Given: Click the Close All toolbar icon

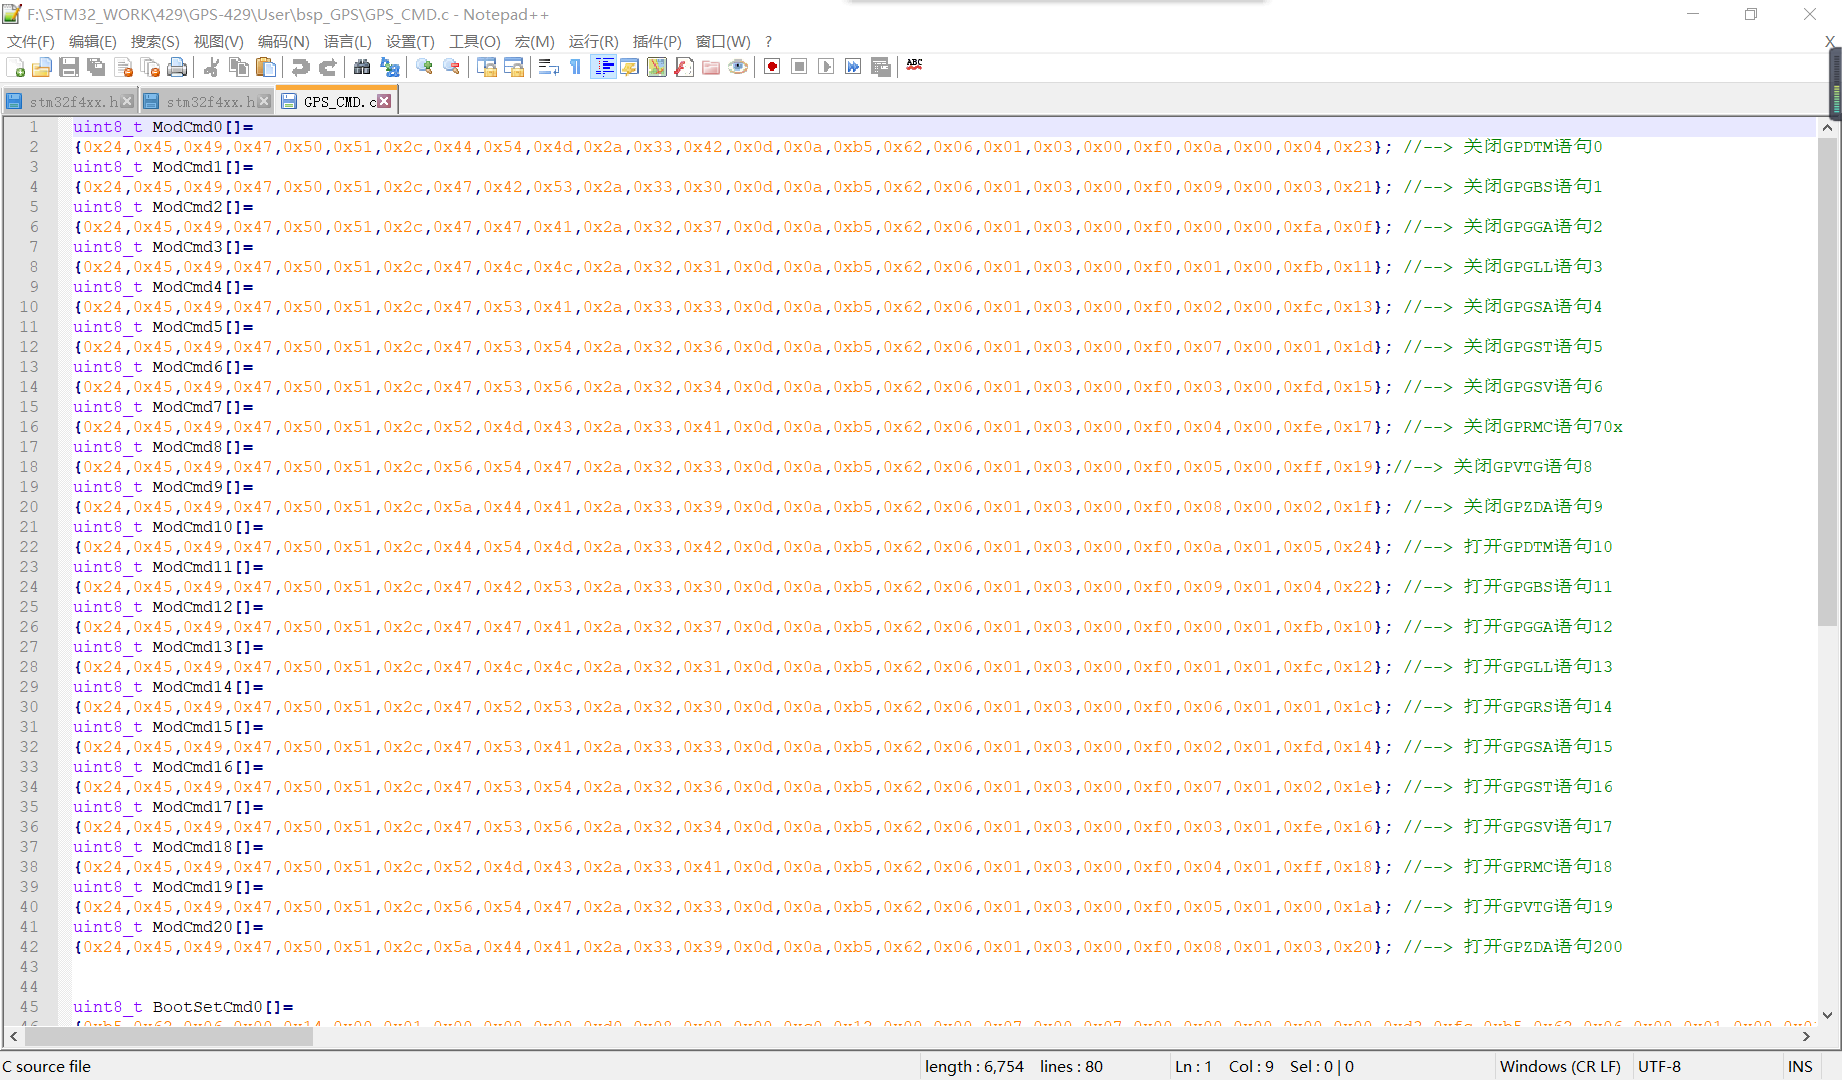Looking at the screenshot, I should coord(151,67).
